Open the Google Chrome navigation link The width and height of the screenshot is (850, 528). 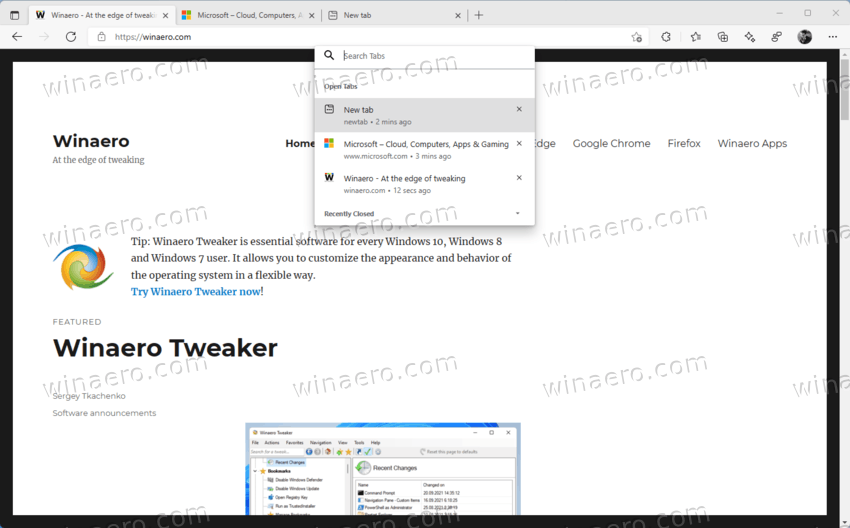click(611, 144)
